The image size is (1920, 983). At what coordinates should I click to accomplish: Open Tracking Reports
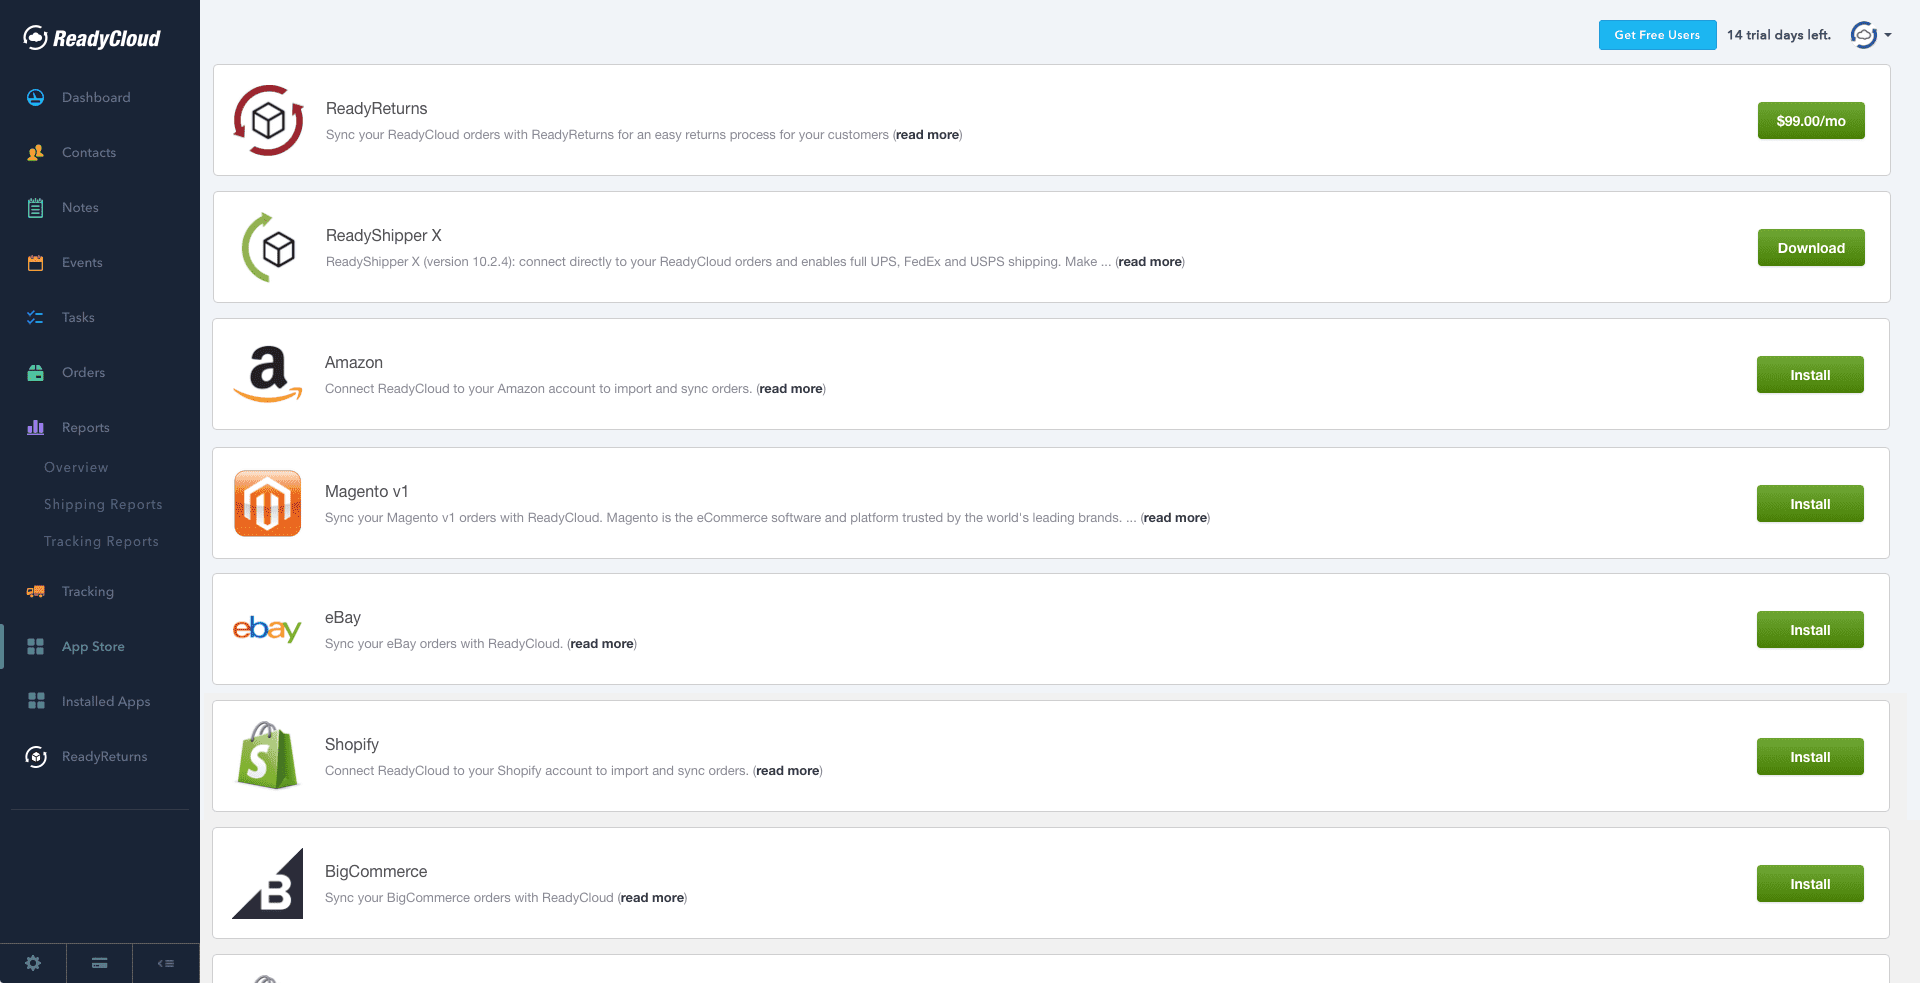(x=101, y=541)
